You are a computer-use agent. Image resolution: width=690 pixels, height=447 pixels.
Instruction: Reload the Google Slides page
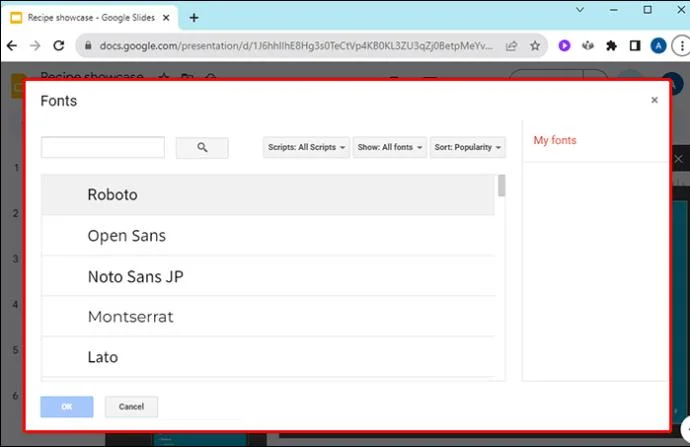point(59,45)
